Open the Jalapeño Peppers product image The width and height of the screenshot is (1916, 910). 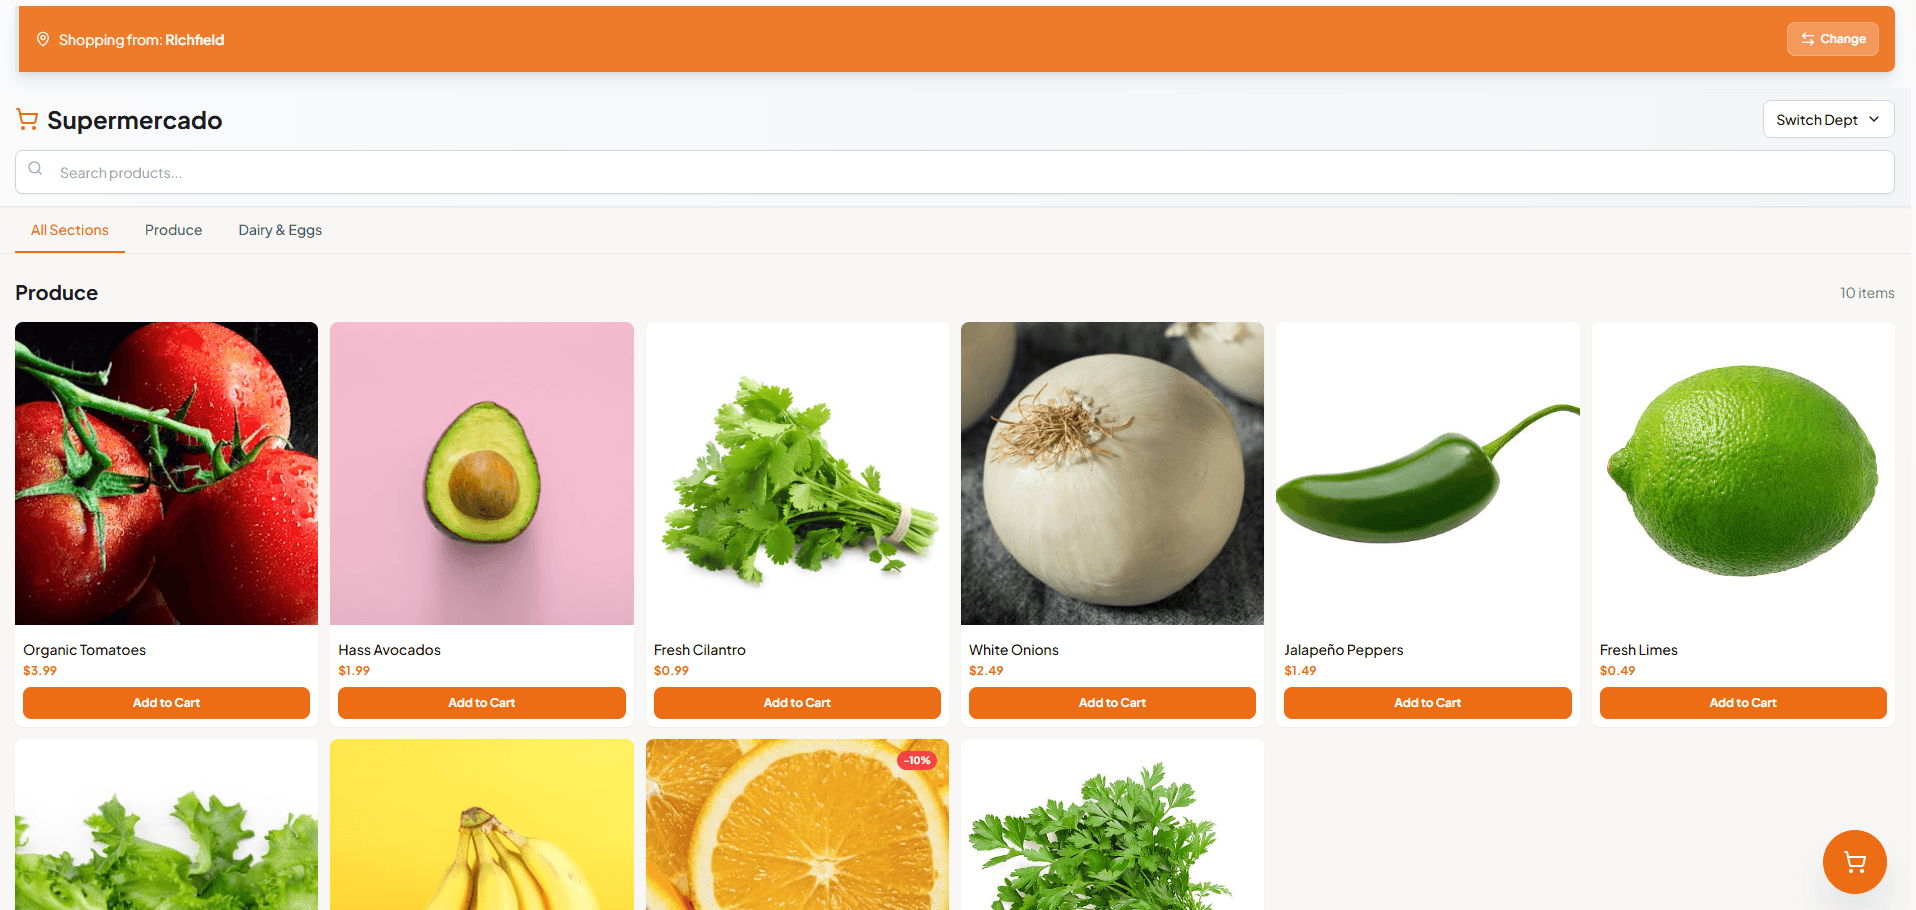coord(1428,473)
